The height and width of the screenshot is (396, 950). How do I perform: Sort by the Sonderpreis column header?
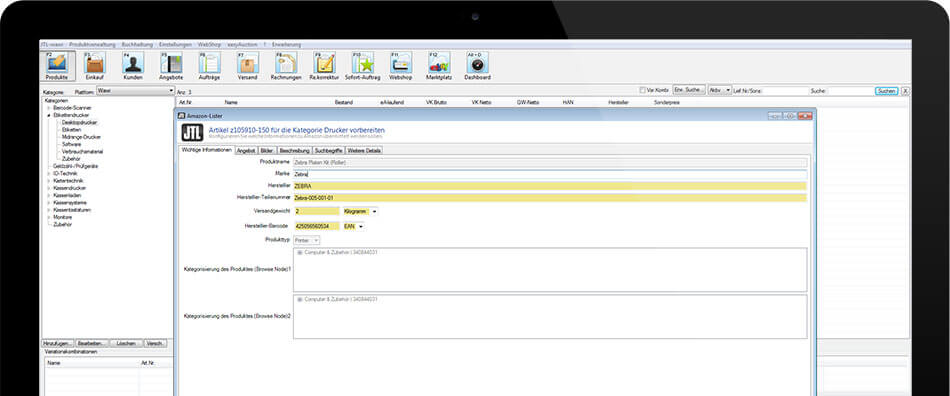pos(666,103)
